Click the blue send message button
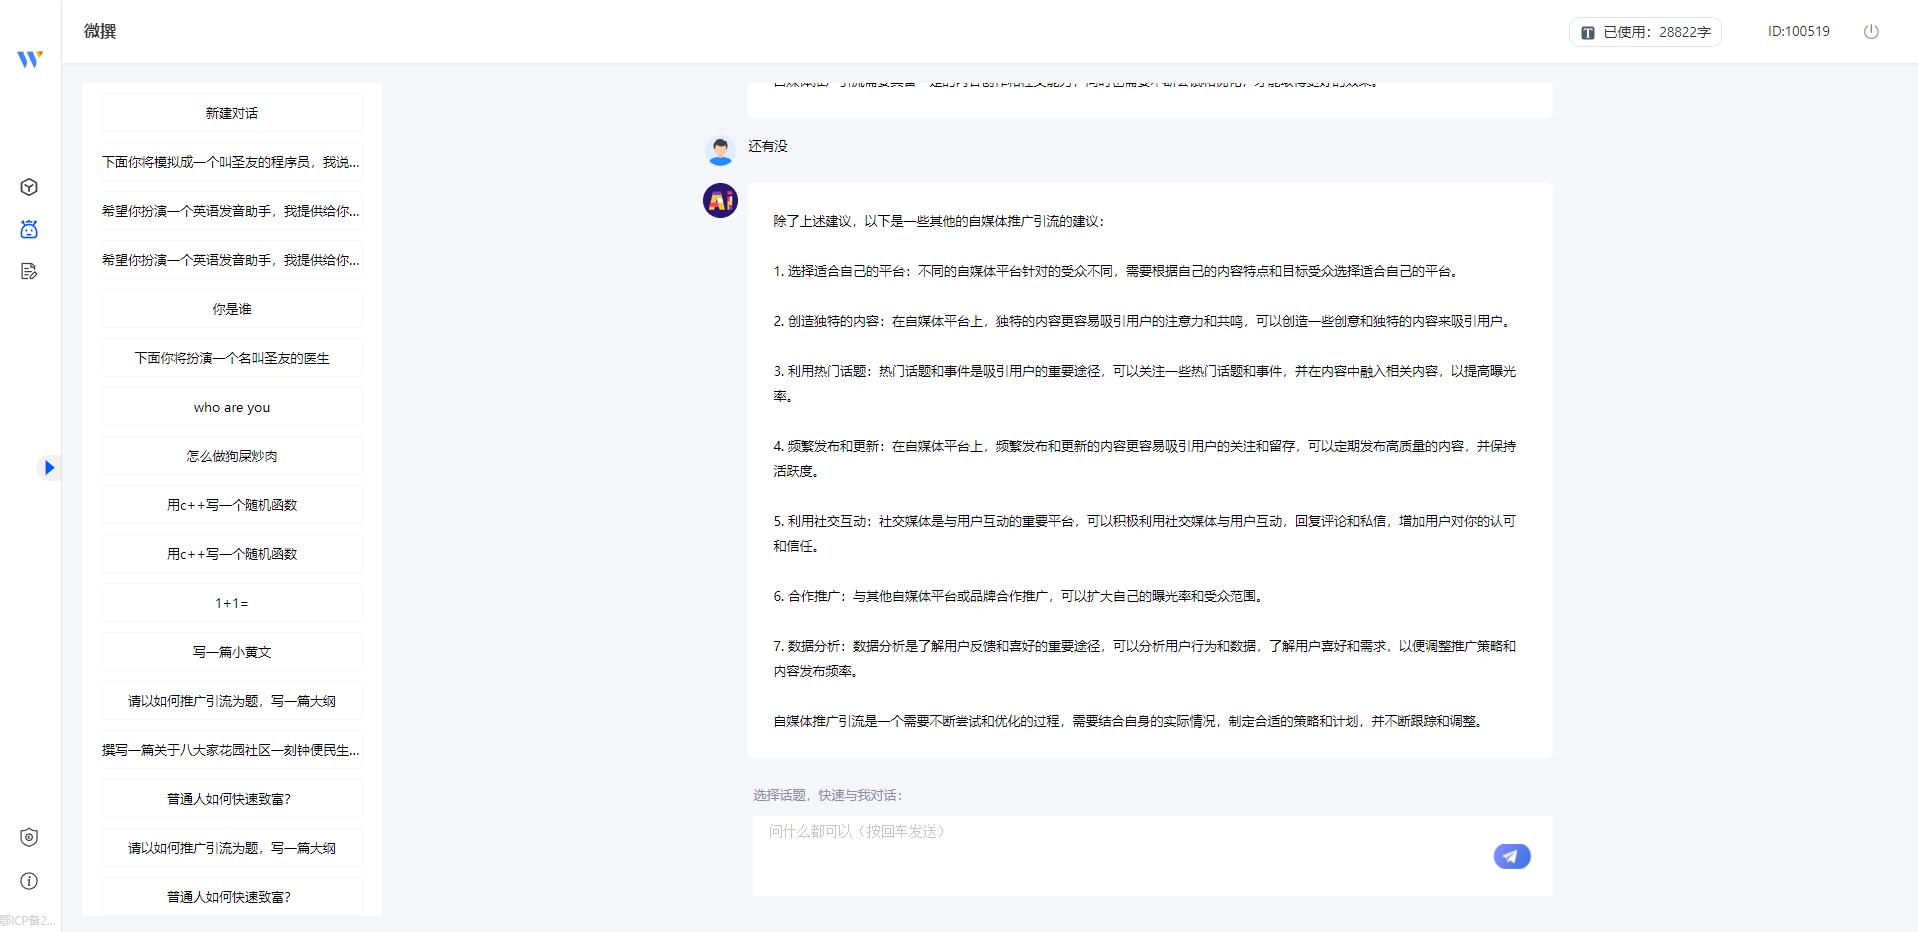 [1511, 856]
